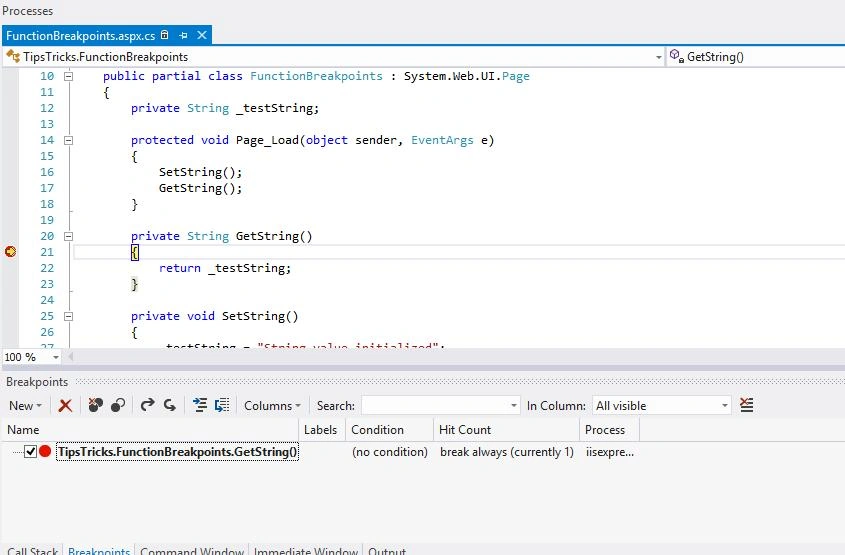Viewport: 845px width, 555px height.
Task: Click breakpoint glyph on line 21 margin
Action: coord(10,252)
